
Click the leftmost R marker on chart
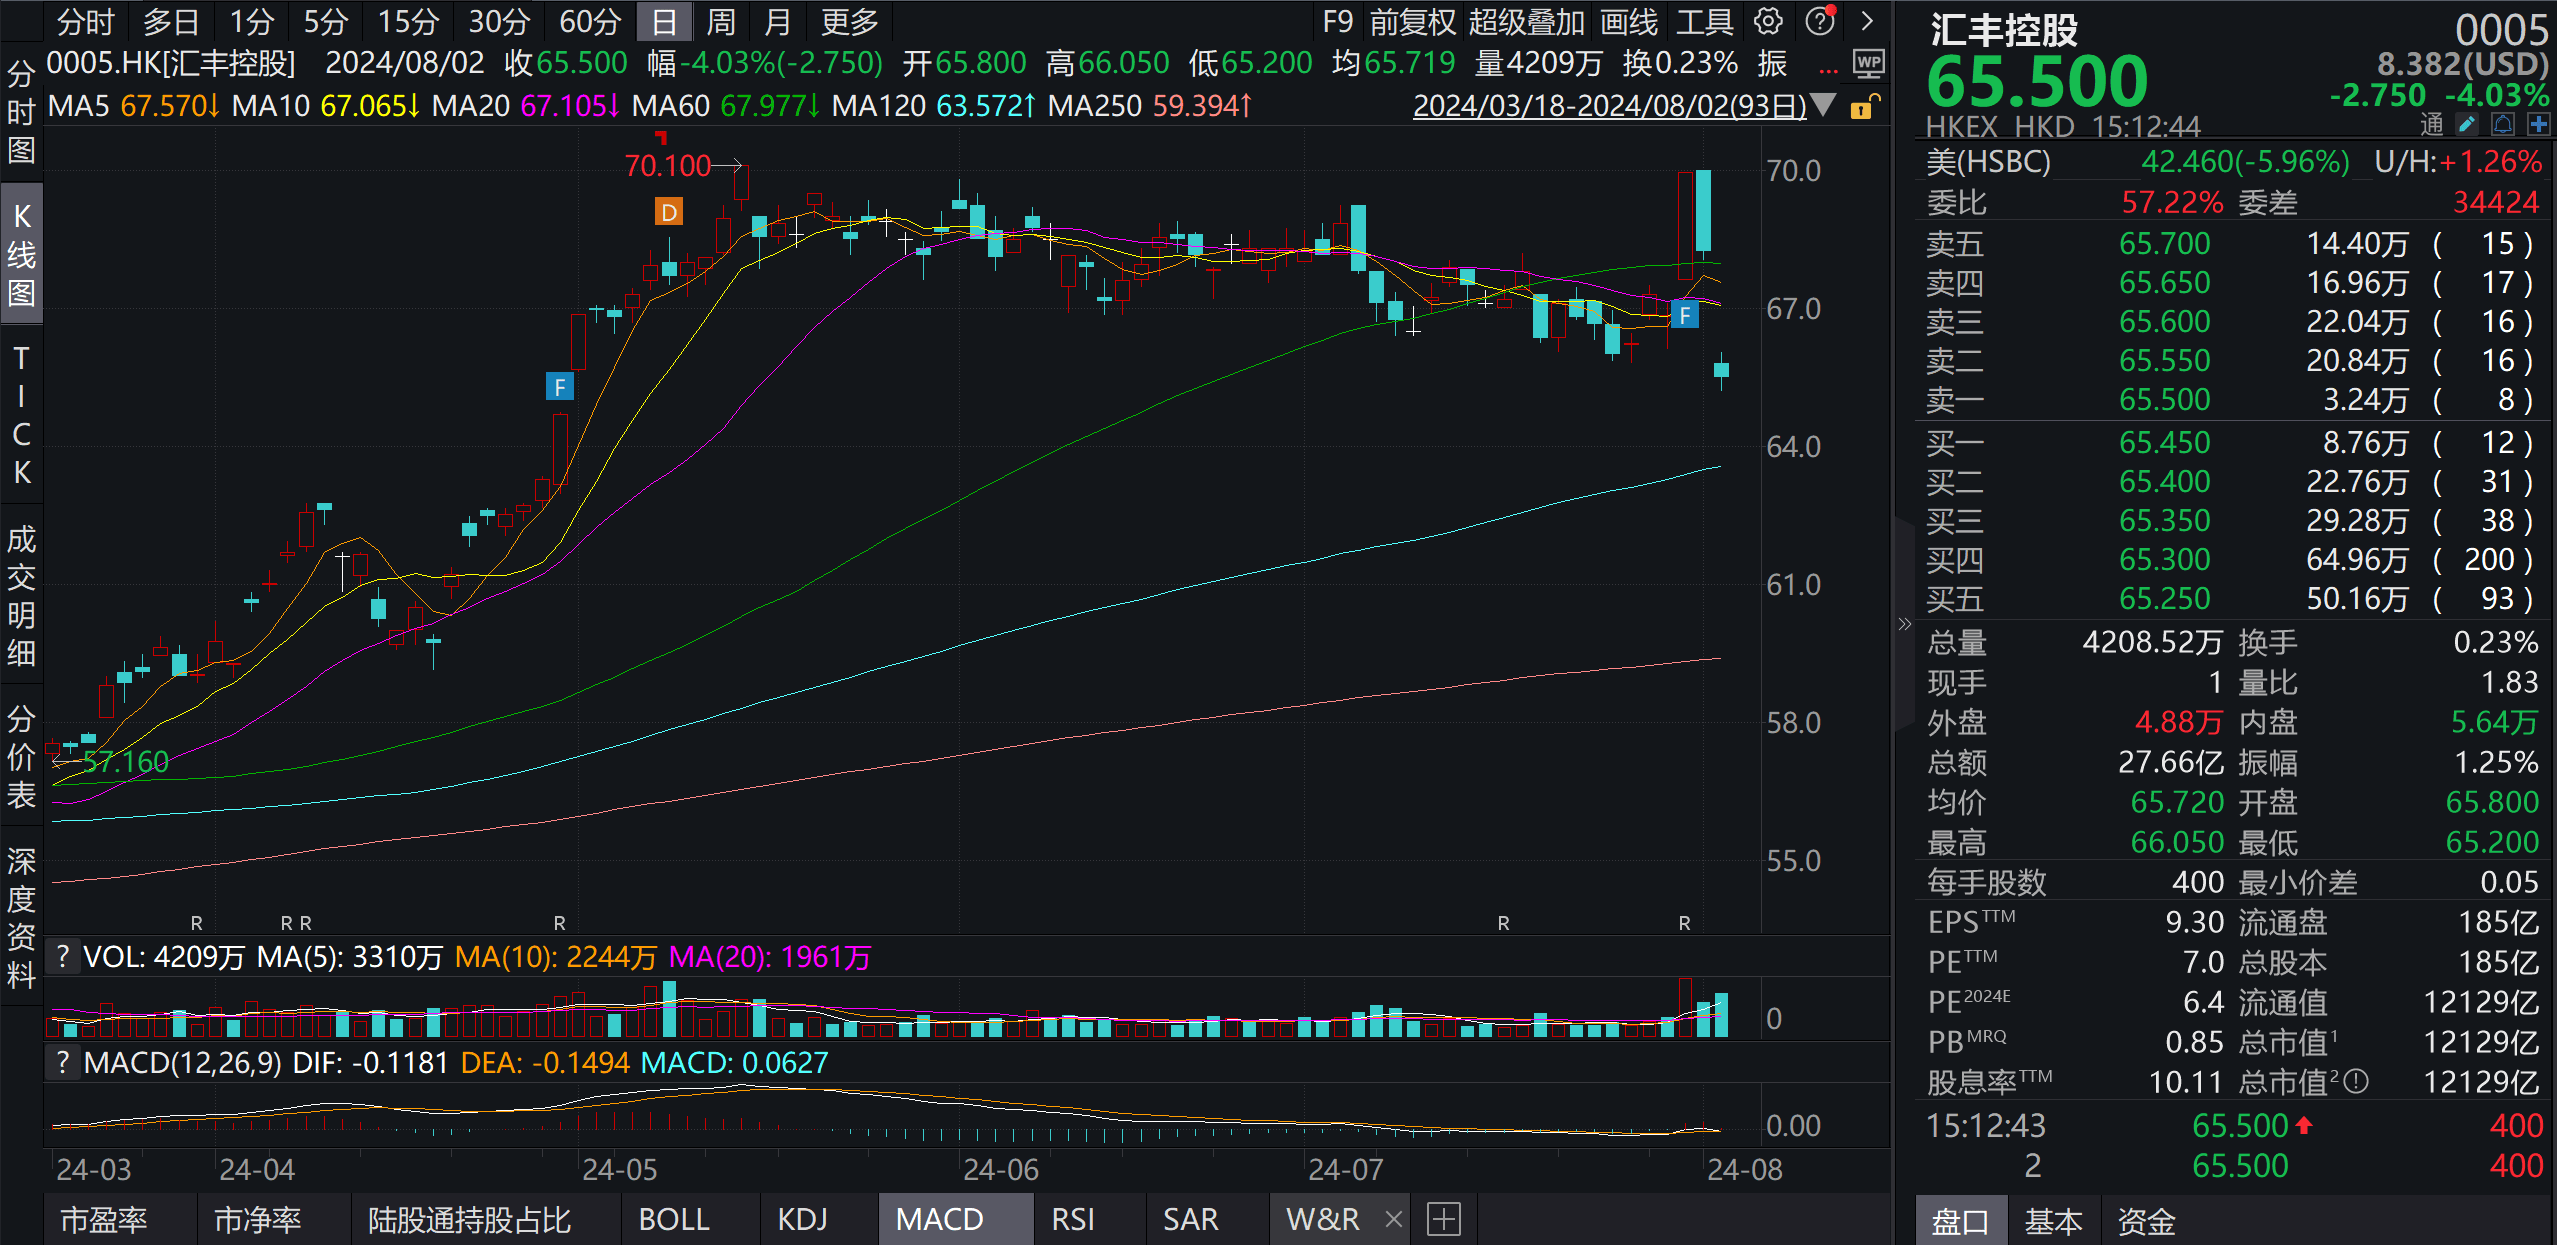point(197,923)
